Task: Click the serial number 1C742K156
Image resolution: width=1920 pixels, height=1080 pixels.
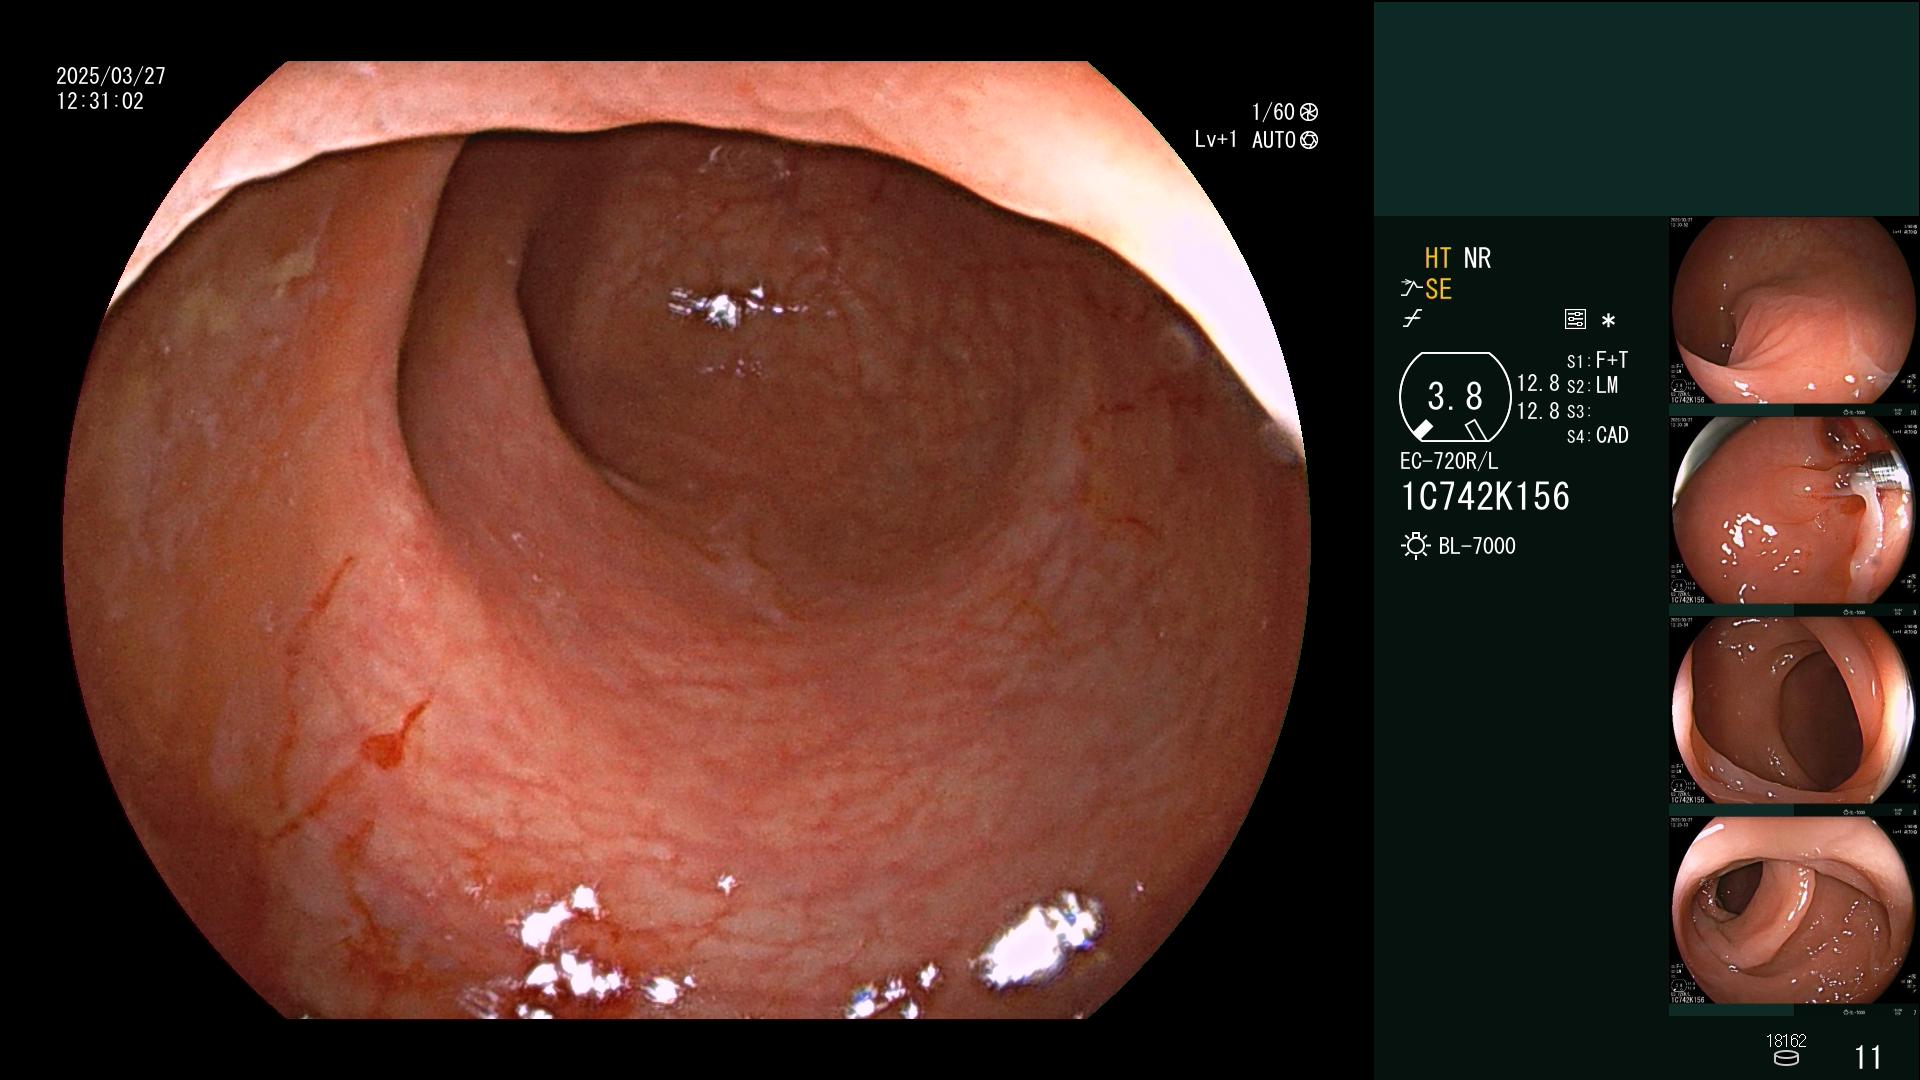Action: point(1485,497)
